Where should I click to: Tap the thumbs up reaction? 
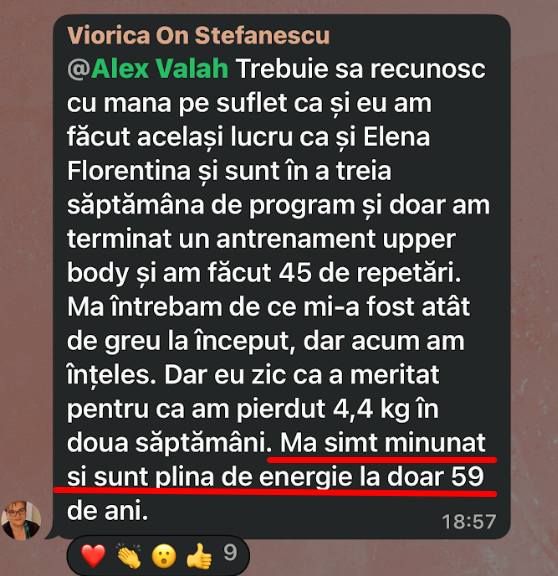pos(199,556)
